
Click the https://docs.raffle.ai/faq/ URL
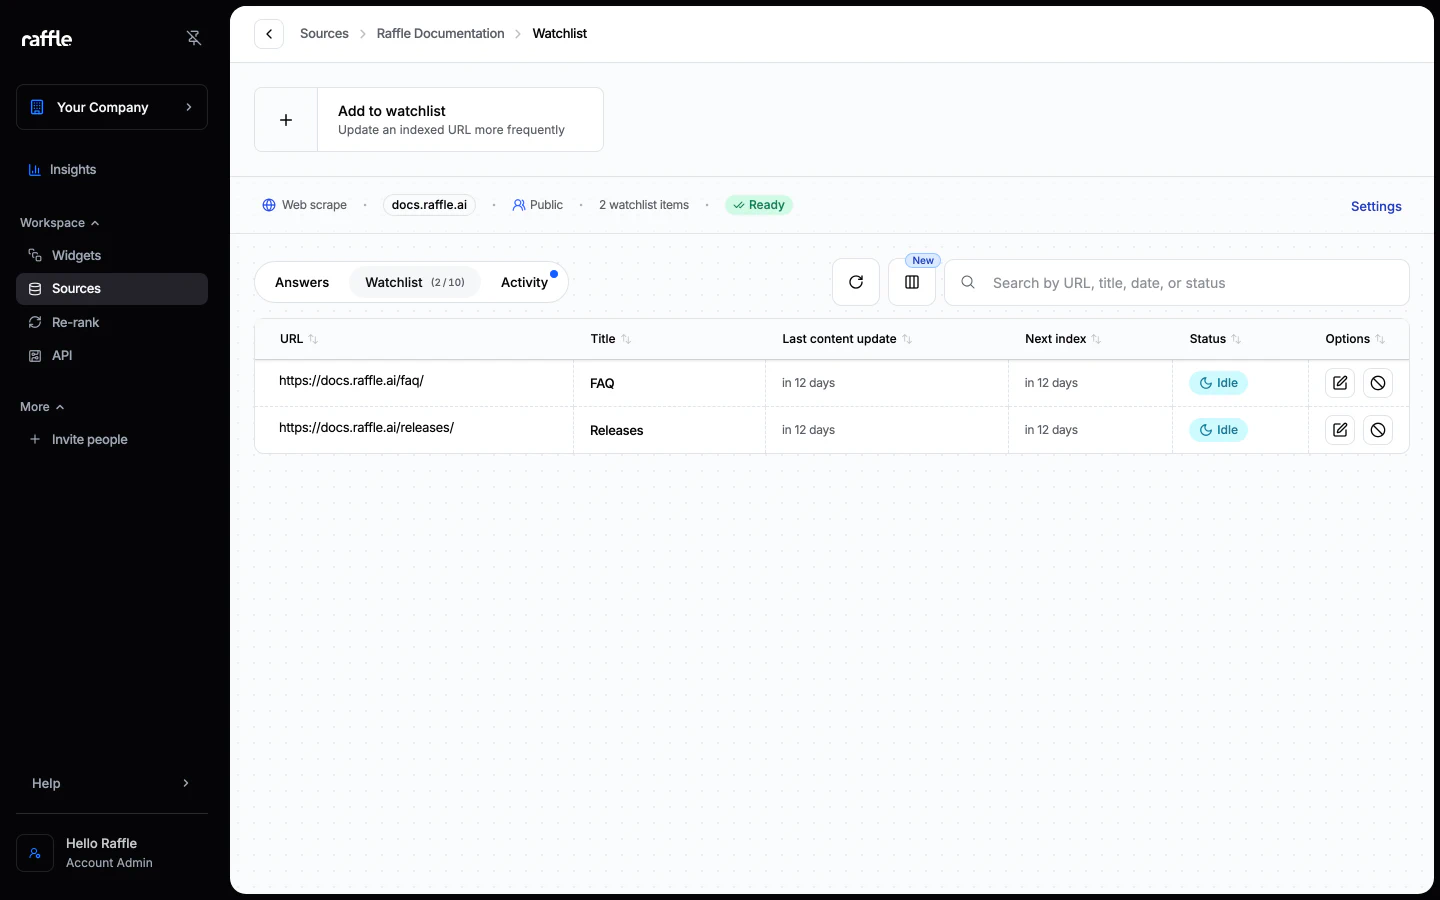(x=351, y=380)
